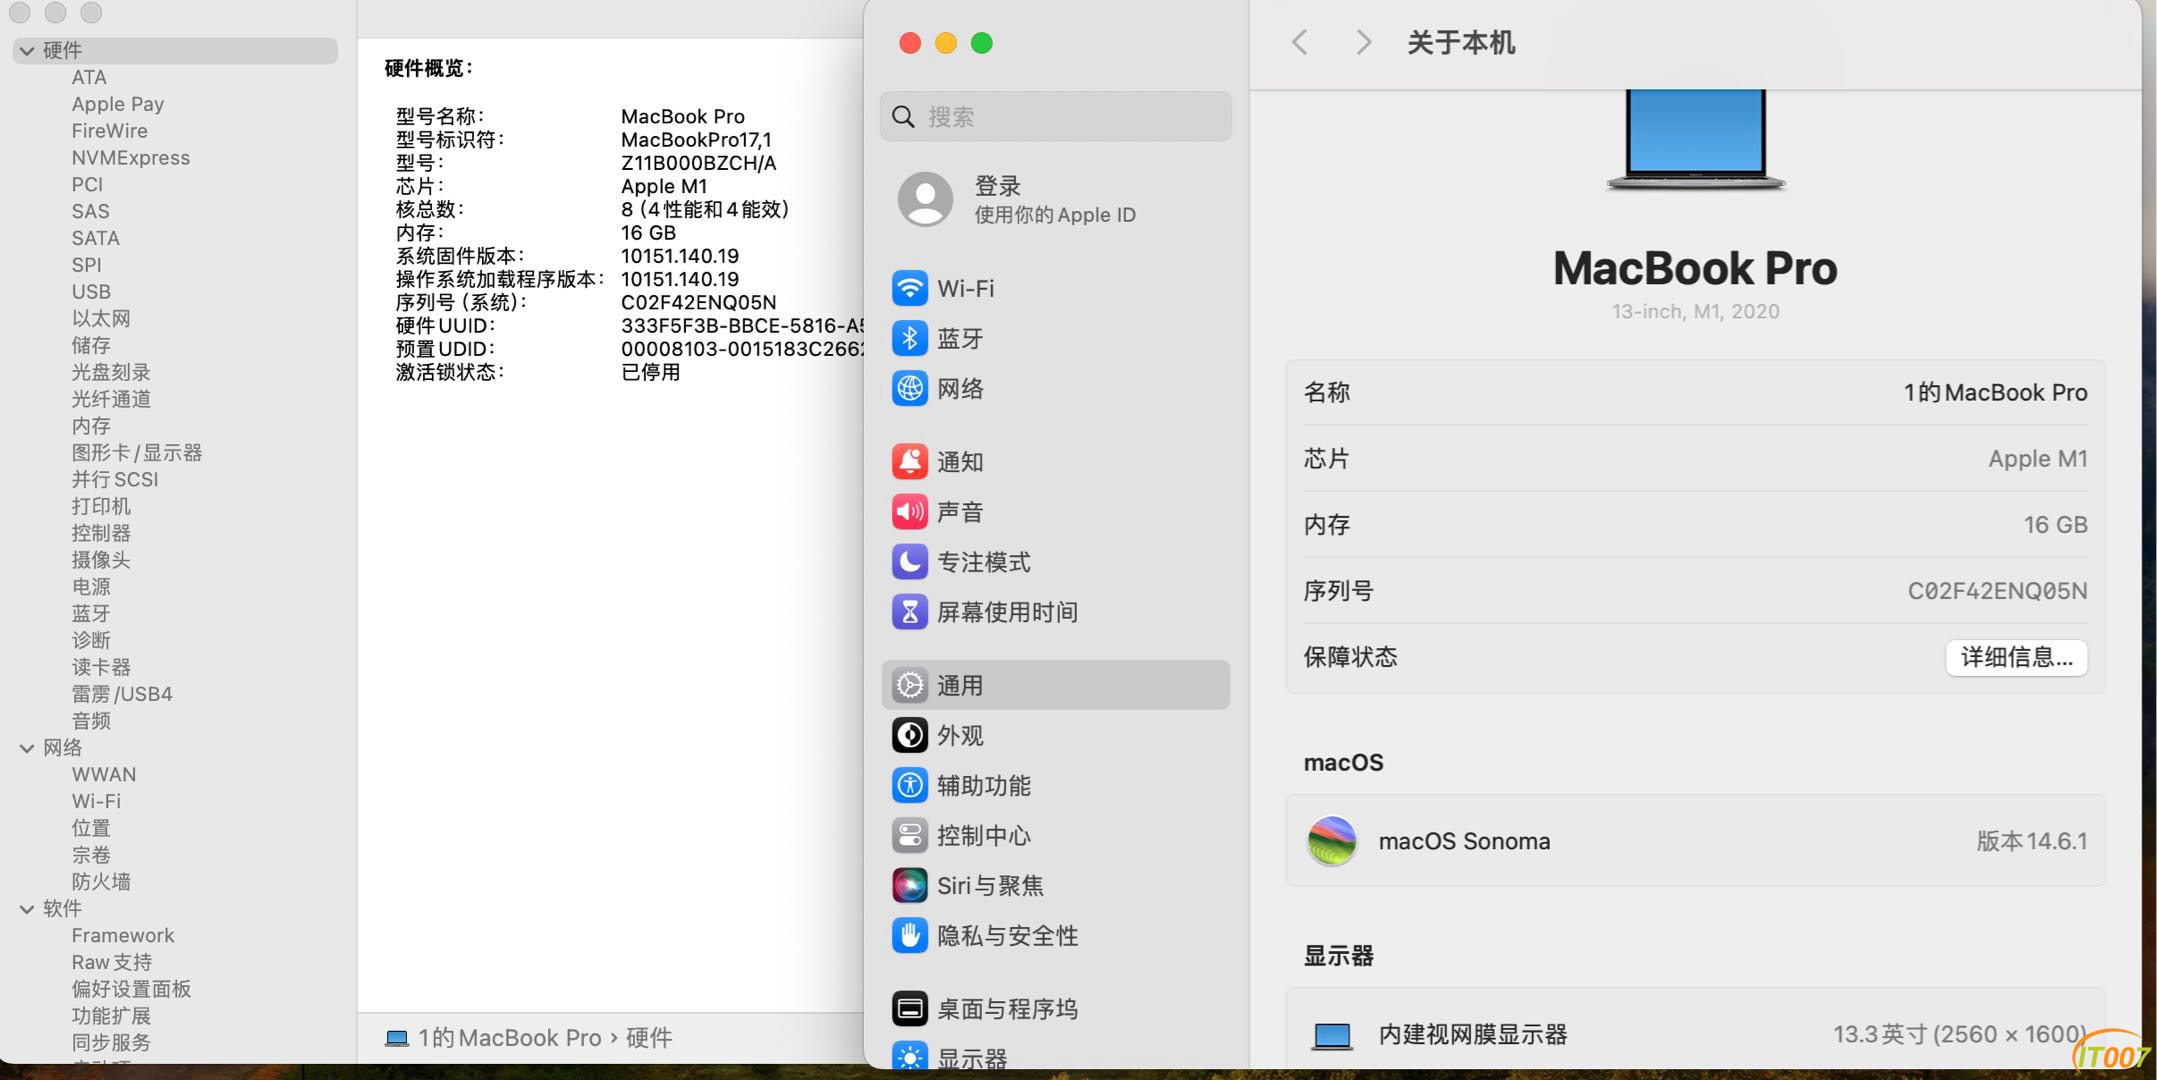This screenshot has width=2157, height=1080.
Task: Select Apple Pay in sidebar tree
Action: pos(117,104)
